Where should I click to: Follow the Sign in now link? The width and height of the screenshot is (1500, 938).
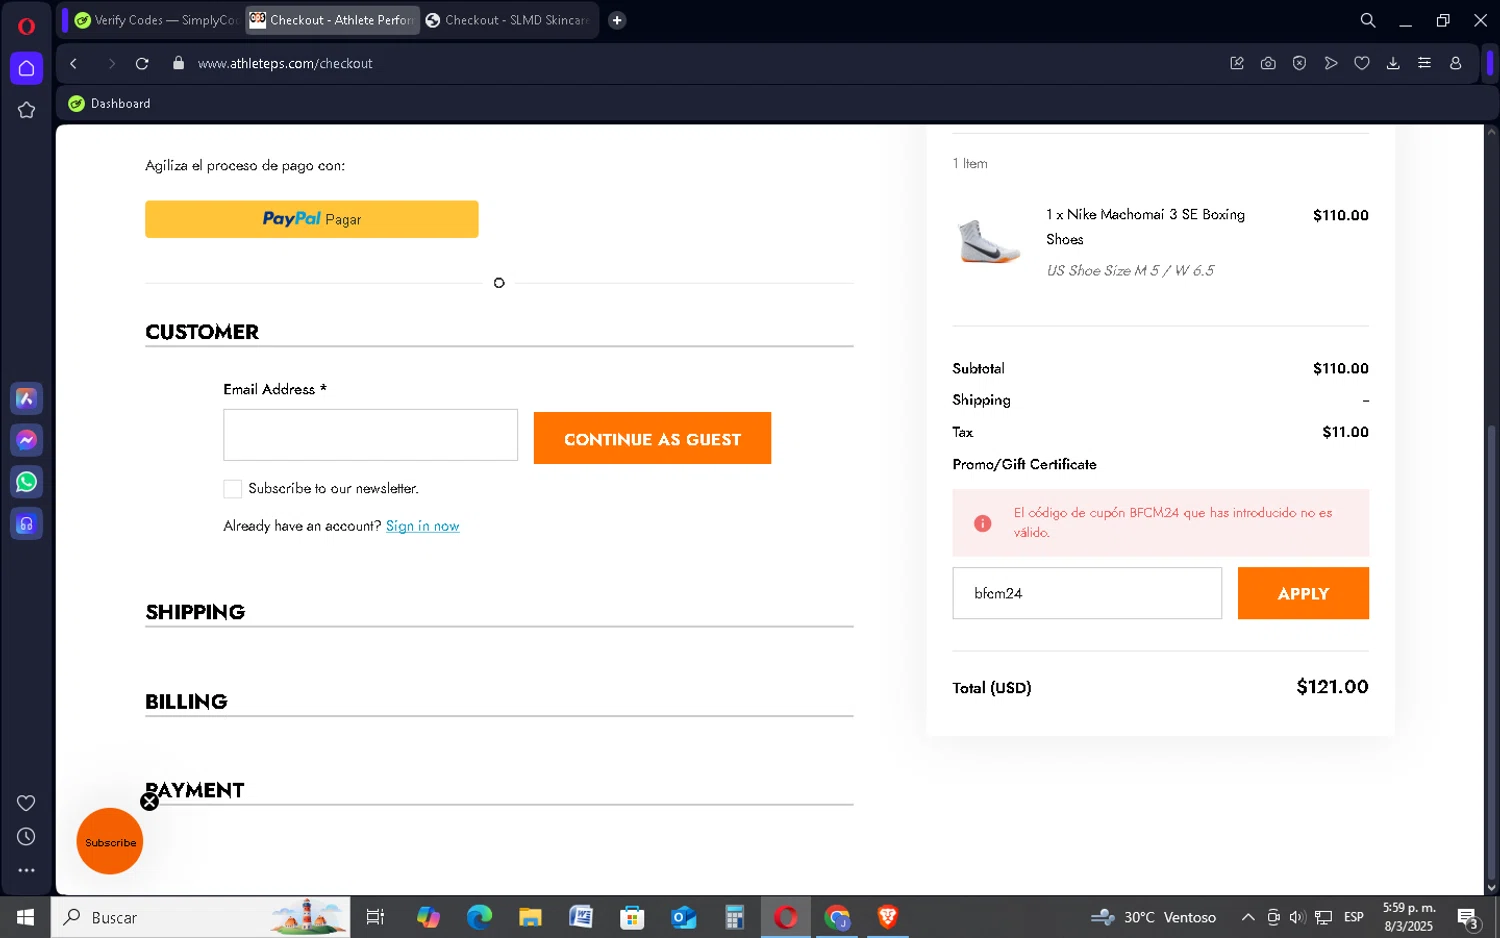point(423,526)
